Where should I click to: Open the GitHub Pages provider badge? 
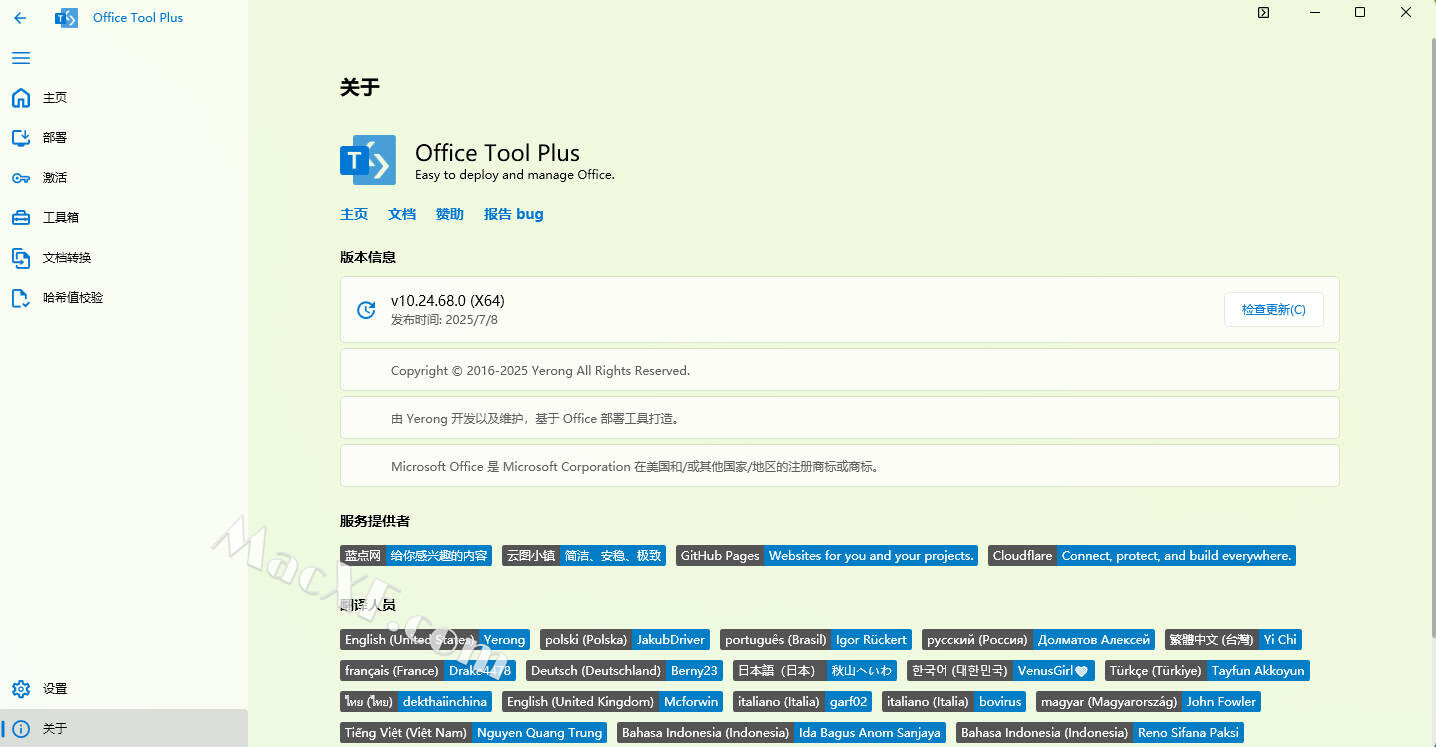[x=827, y=556]
